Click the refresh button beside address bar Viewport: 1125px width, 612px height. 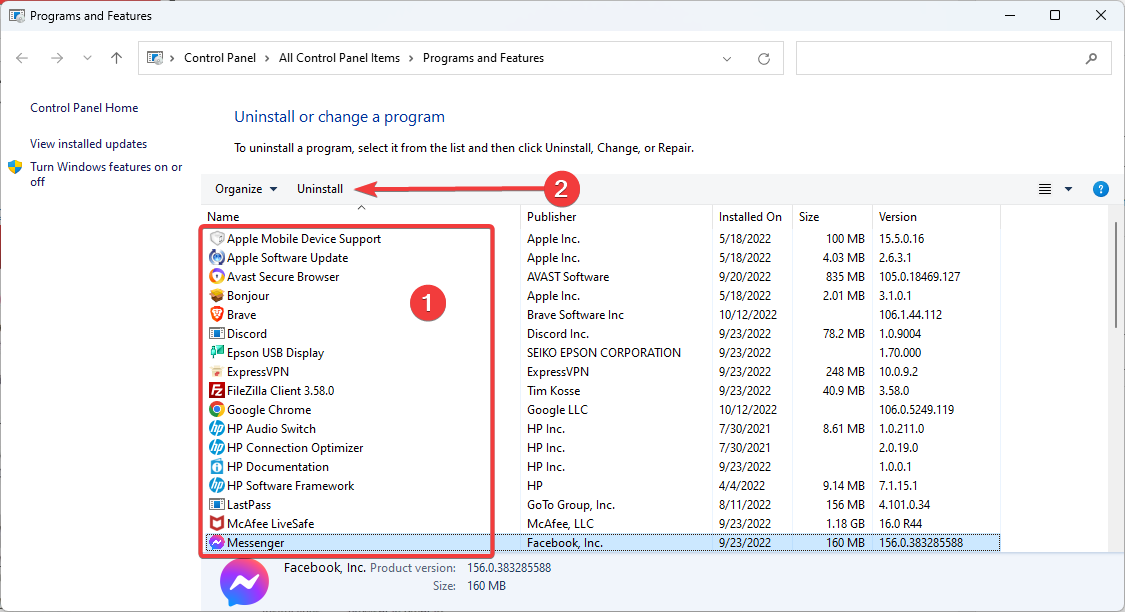[x=764, y=58]
